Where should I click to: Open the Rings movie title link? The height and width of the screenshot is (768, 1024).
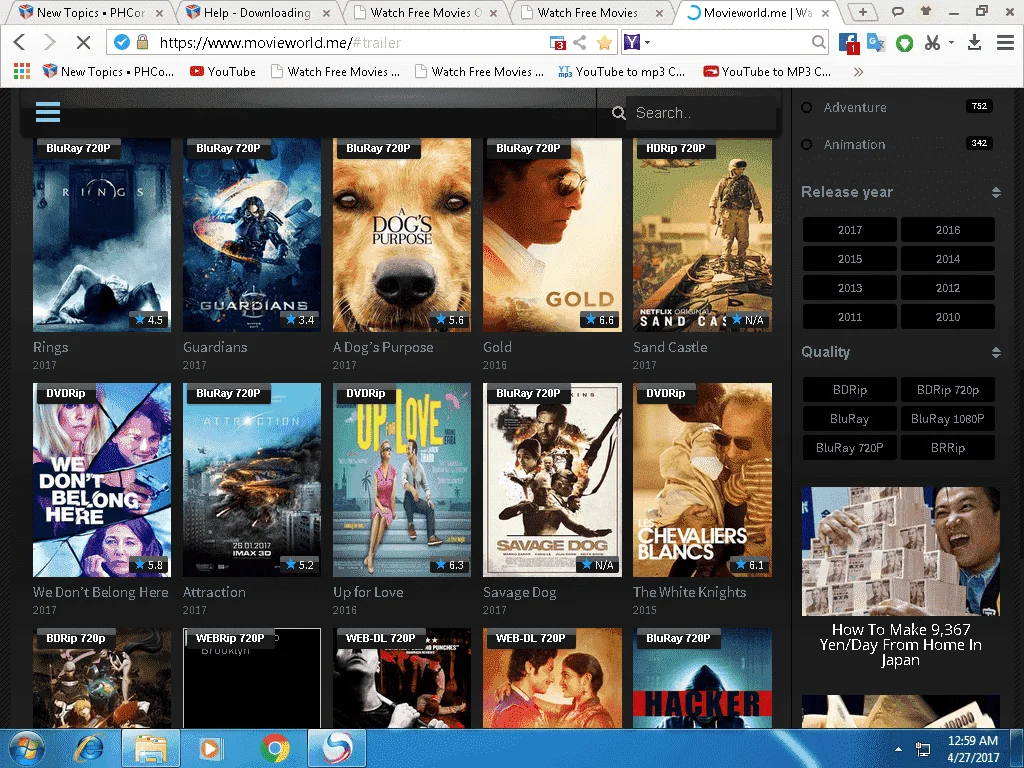[50, 347]
